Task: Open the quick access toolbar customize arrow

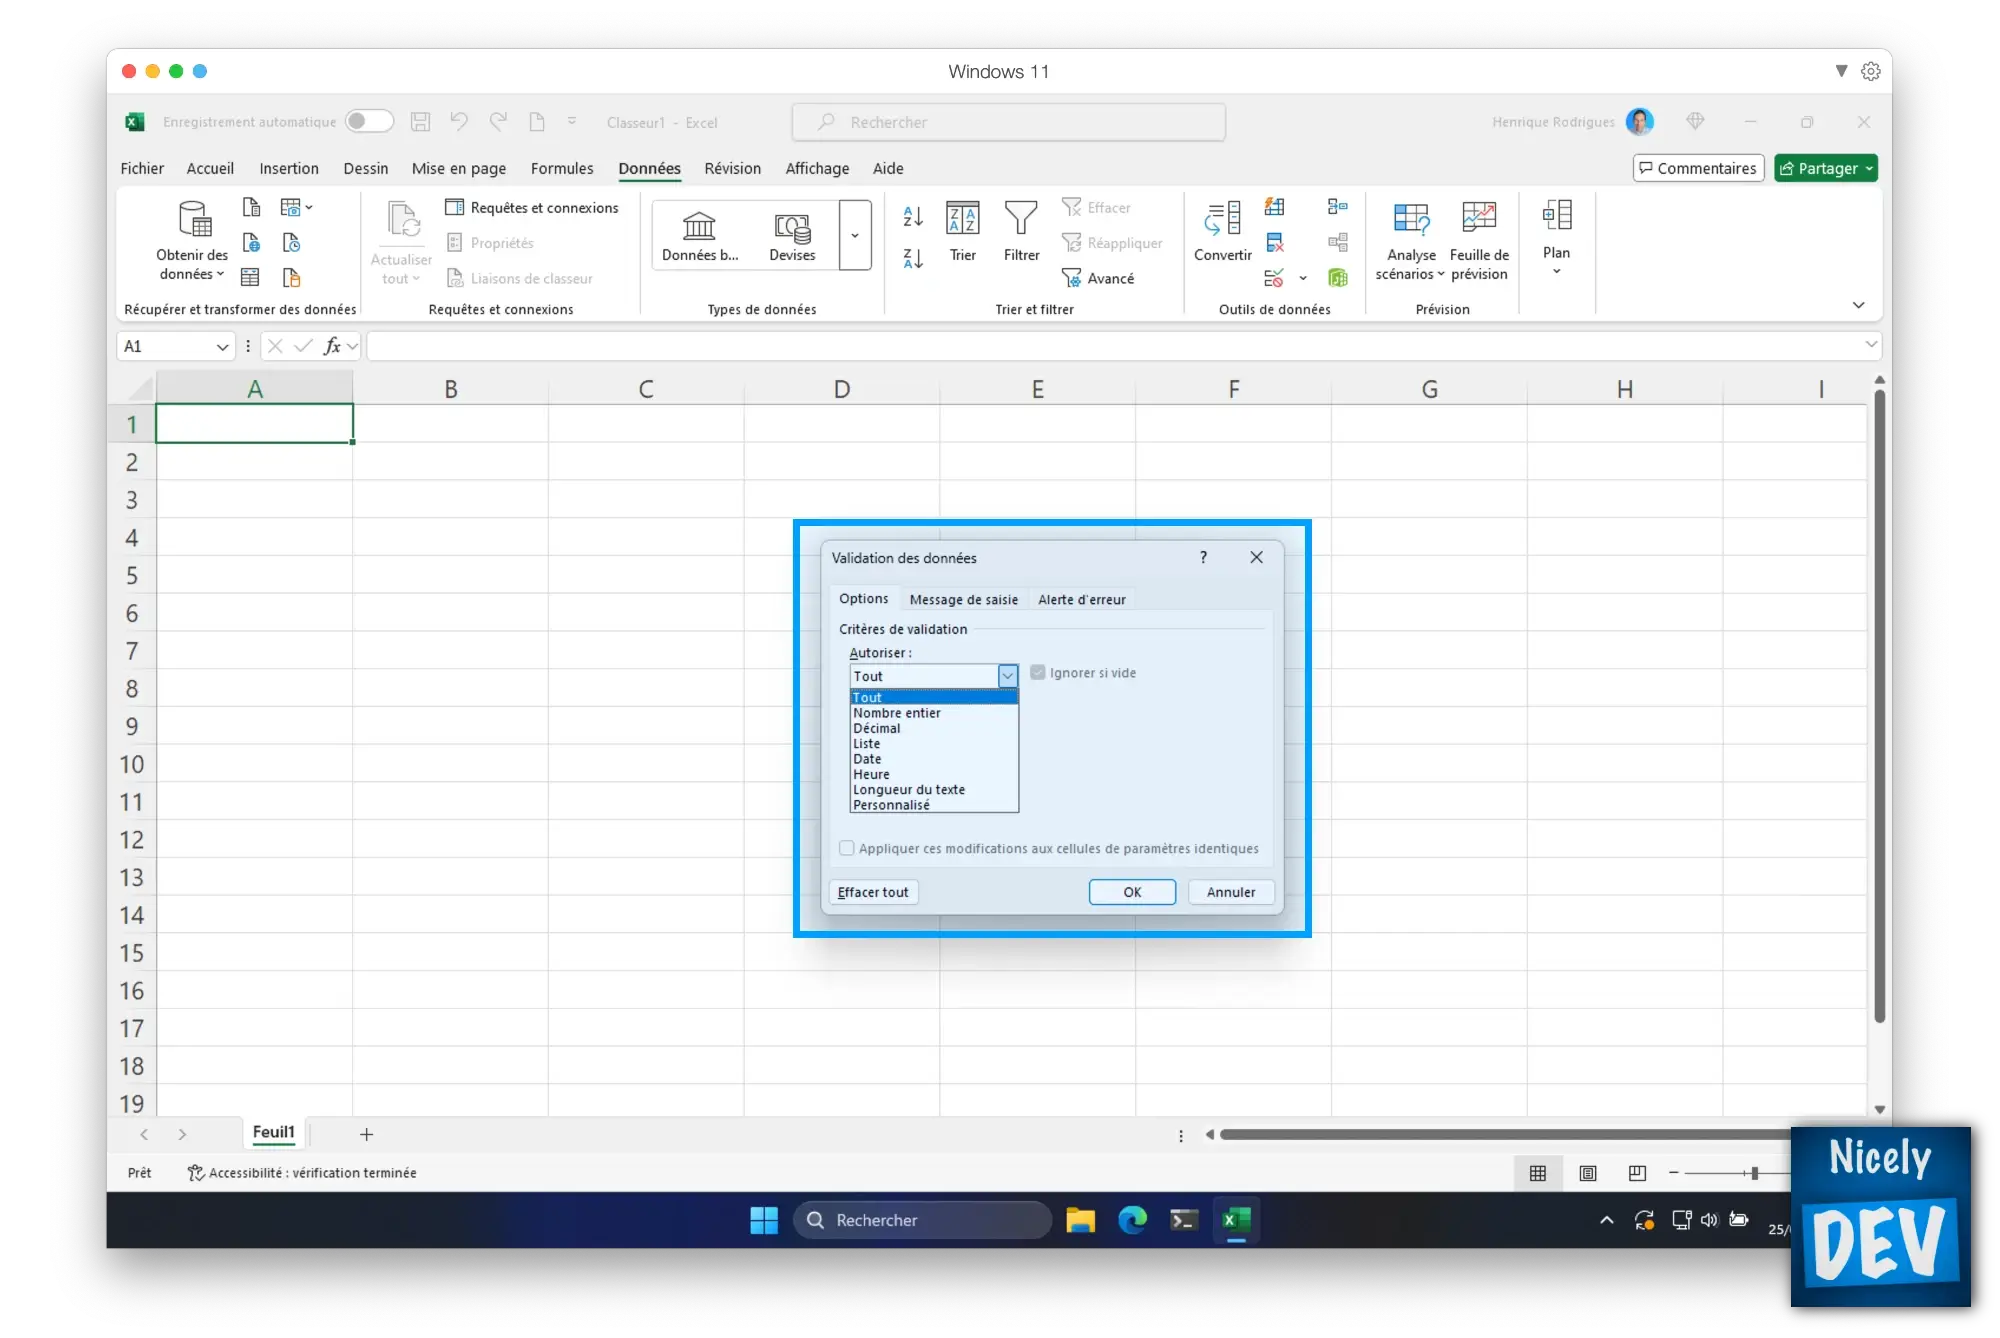Action: click(x=572, y=122)
